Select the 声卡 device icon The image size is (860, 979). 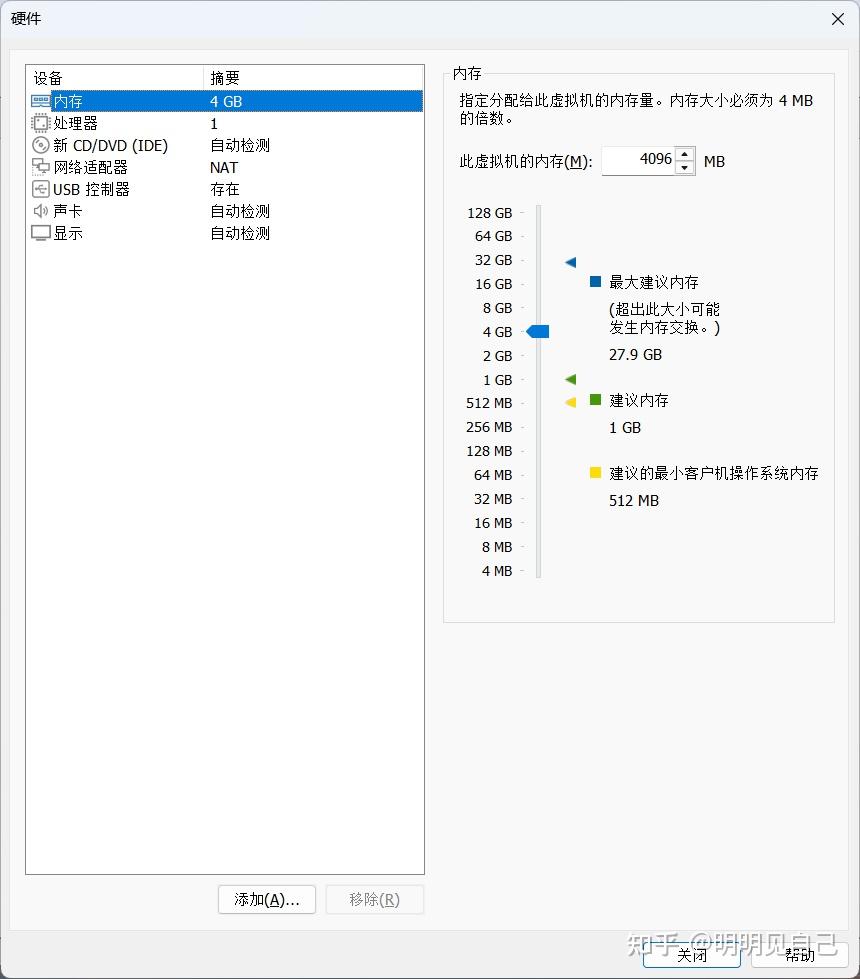pyautogui.click(x=40, y=211)
